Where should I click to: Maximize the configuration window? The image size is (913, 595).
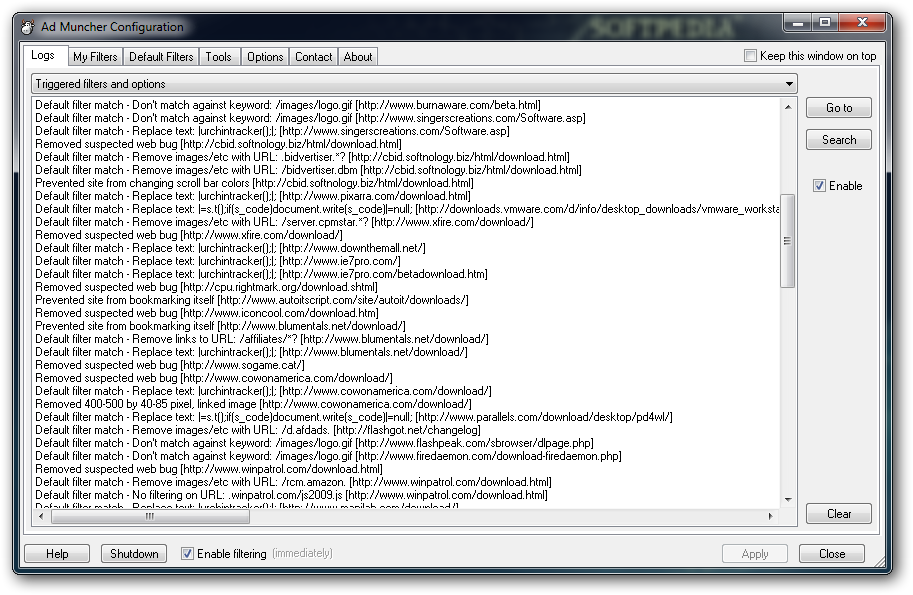point(825,21)
